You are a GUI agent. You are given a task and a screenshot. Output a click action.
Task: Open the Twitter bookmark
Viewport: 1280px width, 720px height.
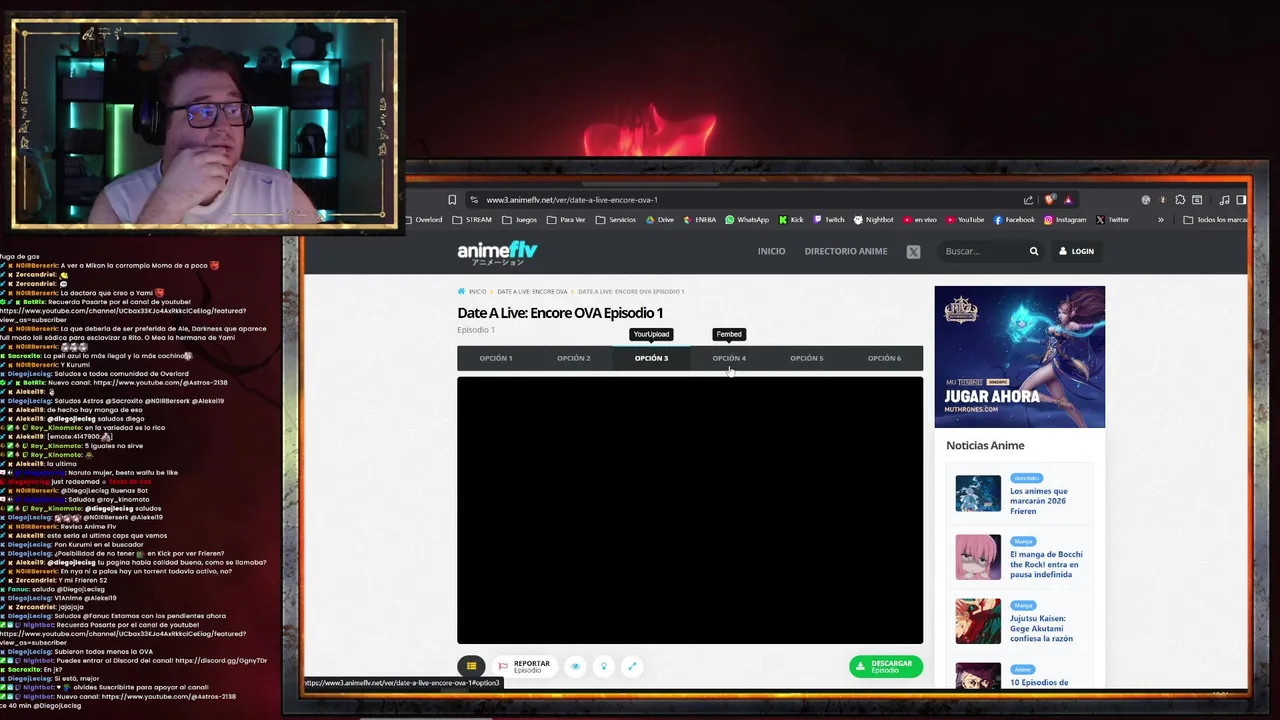(x=1112, y=220)
